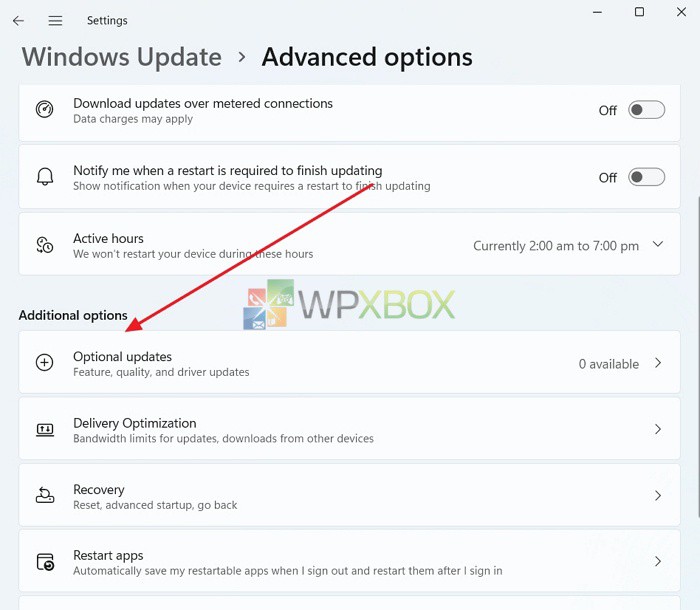The height and width of the screenshot is (610, 700).
Task: Open the Delivery Optimization label
Action: pos(135,423)
